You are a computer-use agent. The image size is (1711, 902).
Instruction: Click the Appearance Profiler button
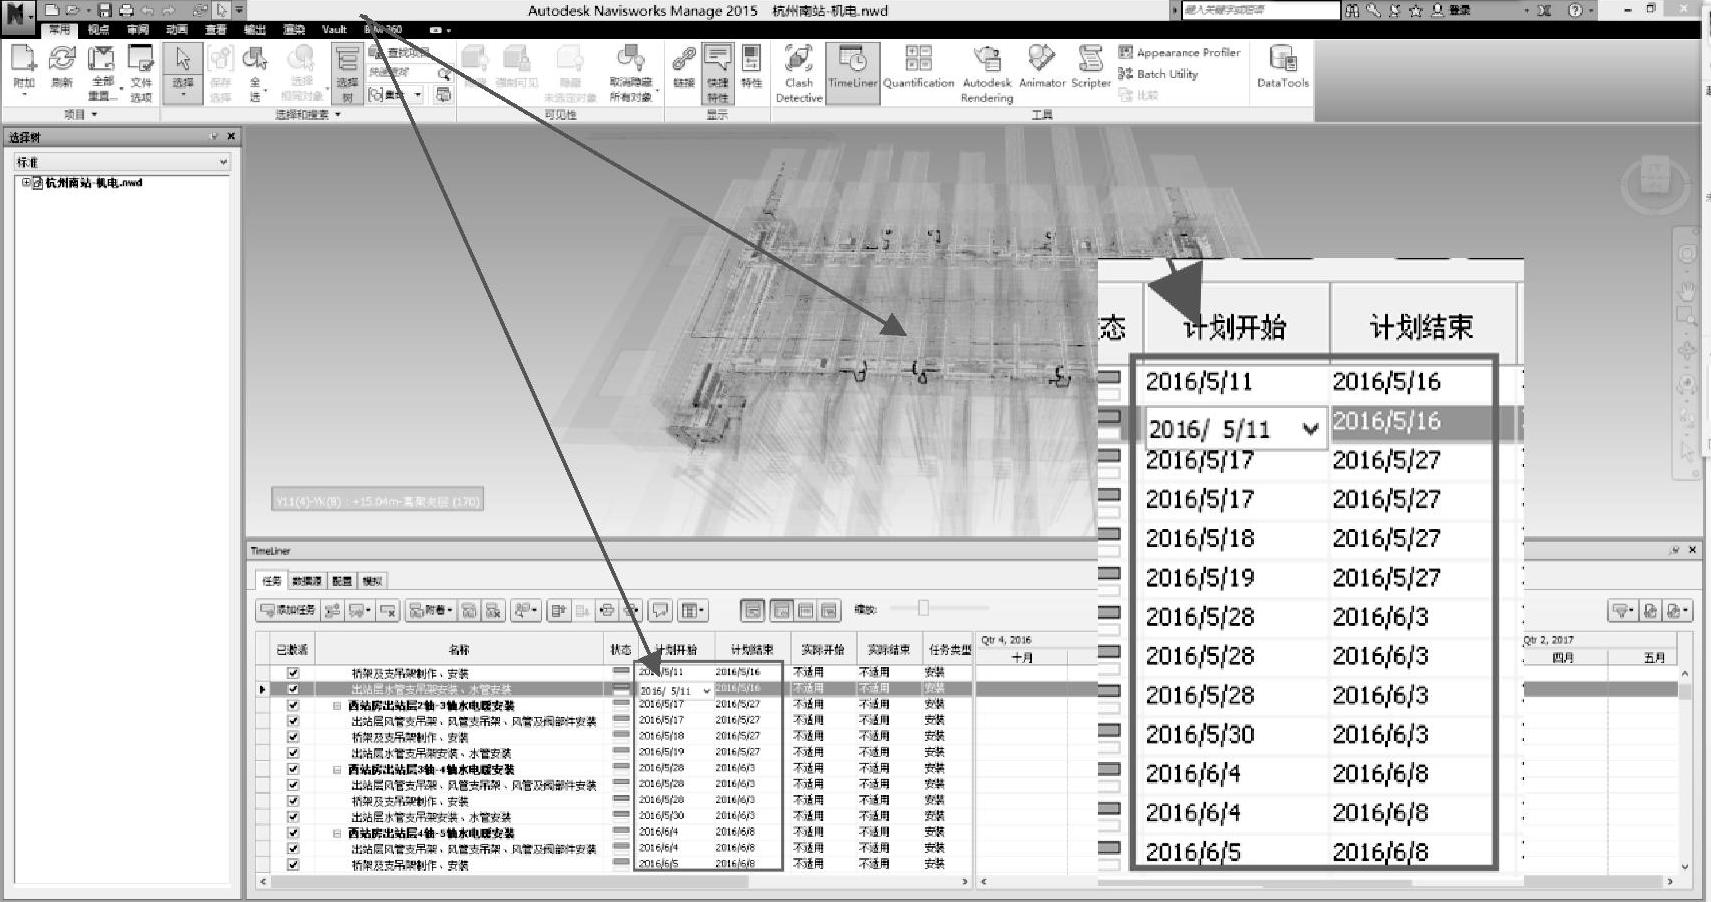coord(1180,52)
